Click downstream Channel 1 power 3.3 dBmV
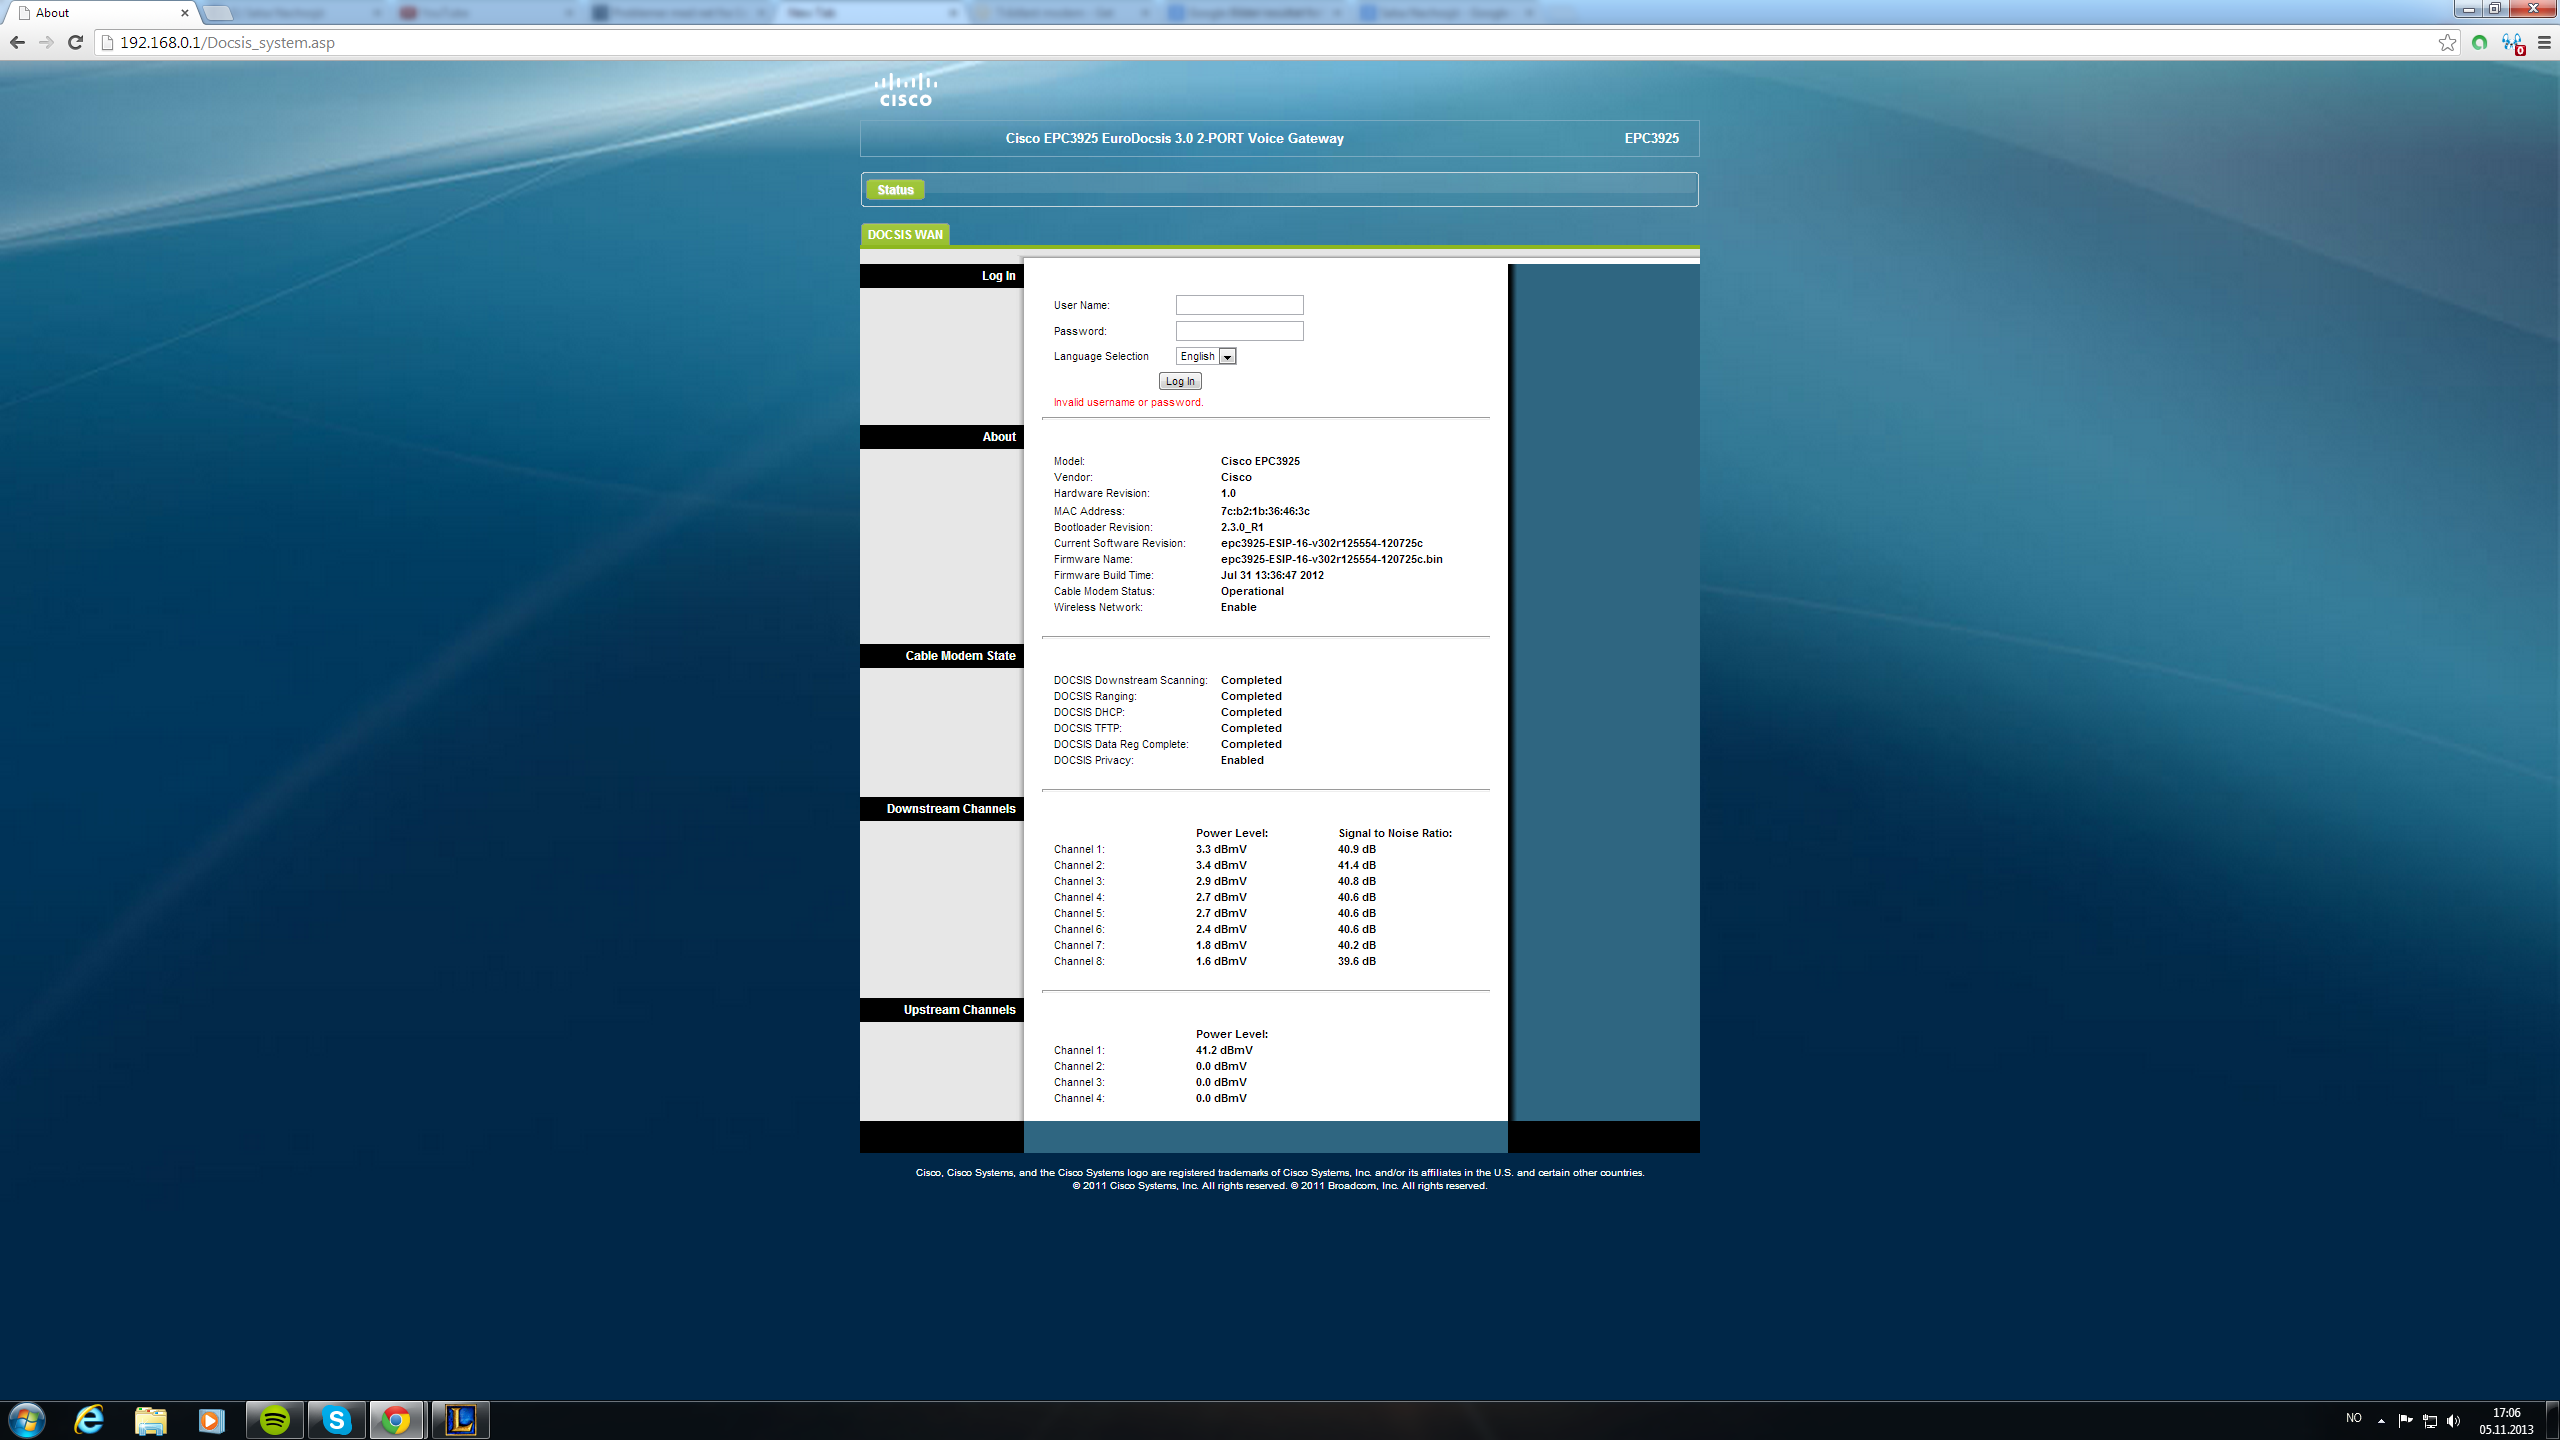Viewport: 2560px width, 1440px height. tap(1221, 849)
